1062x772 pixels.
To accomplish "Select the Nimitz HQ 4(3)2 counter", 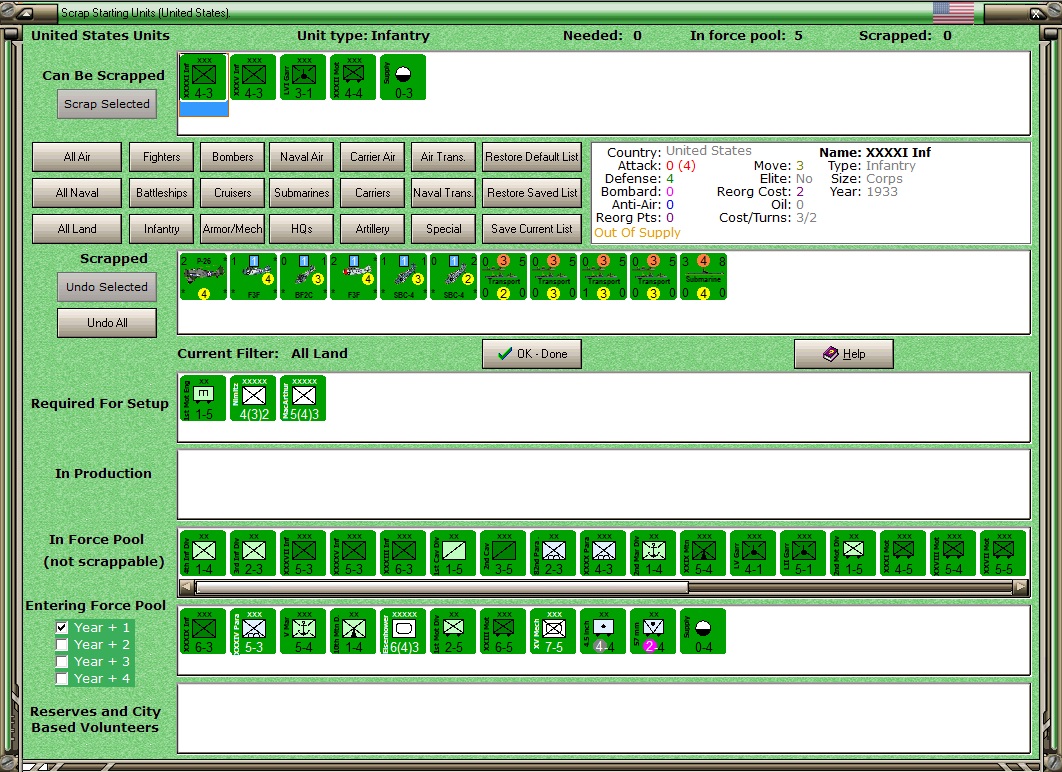I will pos(253,398).
